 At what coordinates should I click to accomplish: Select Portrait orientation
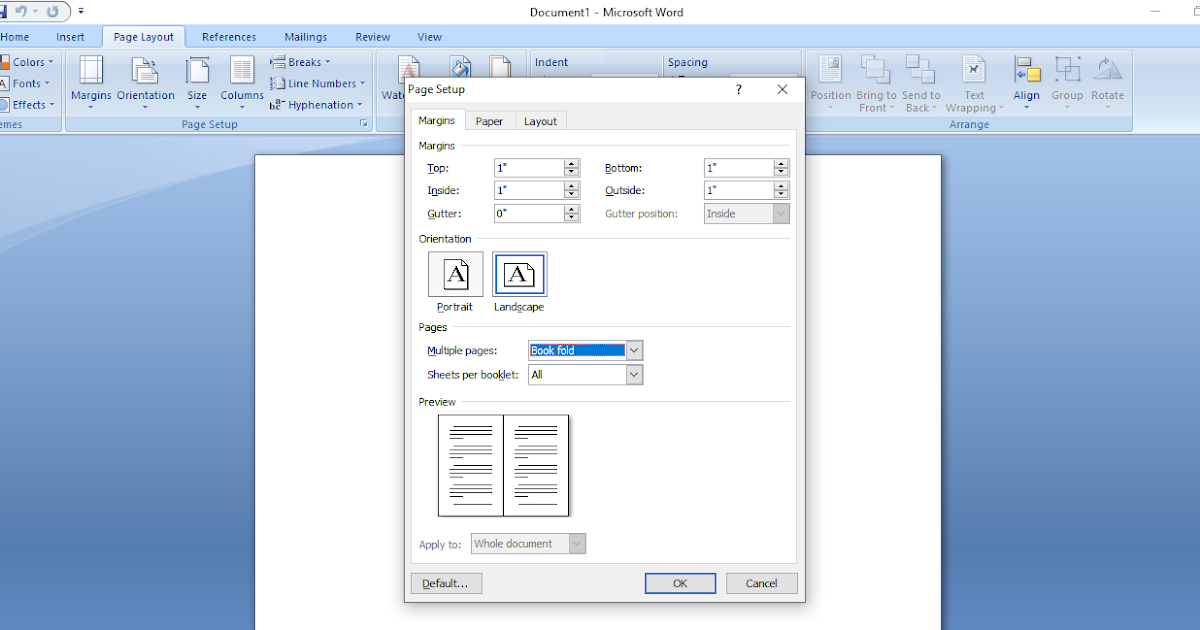click(x=455, y=273)
